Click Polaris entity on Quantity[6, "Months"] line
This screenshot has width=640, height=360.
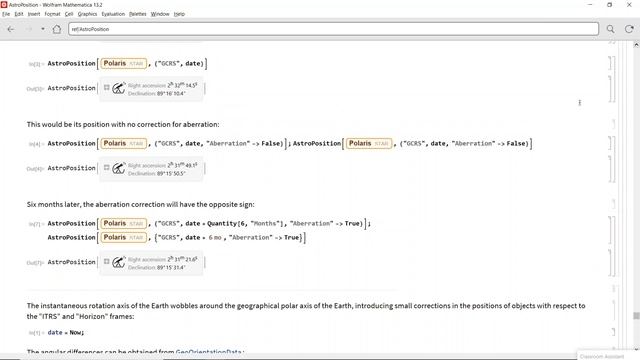(x=123, y=223)
